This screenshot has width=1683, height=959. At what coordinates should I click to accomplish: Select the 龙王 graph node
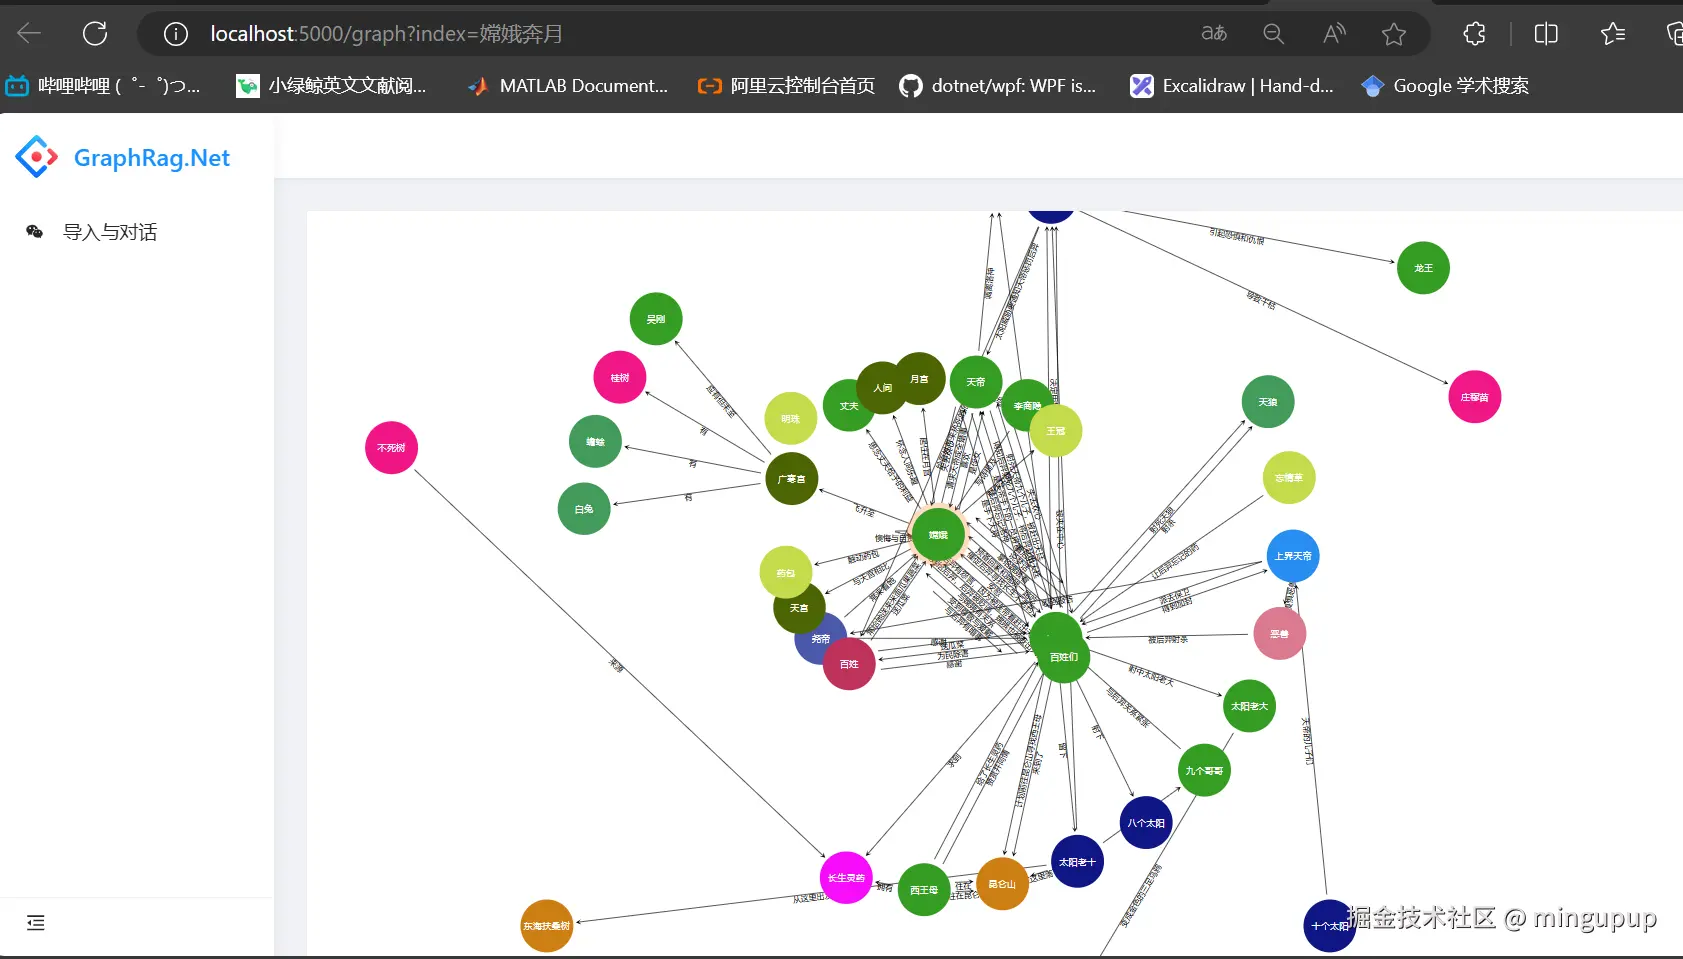click(x=1423, y=268)
